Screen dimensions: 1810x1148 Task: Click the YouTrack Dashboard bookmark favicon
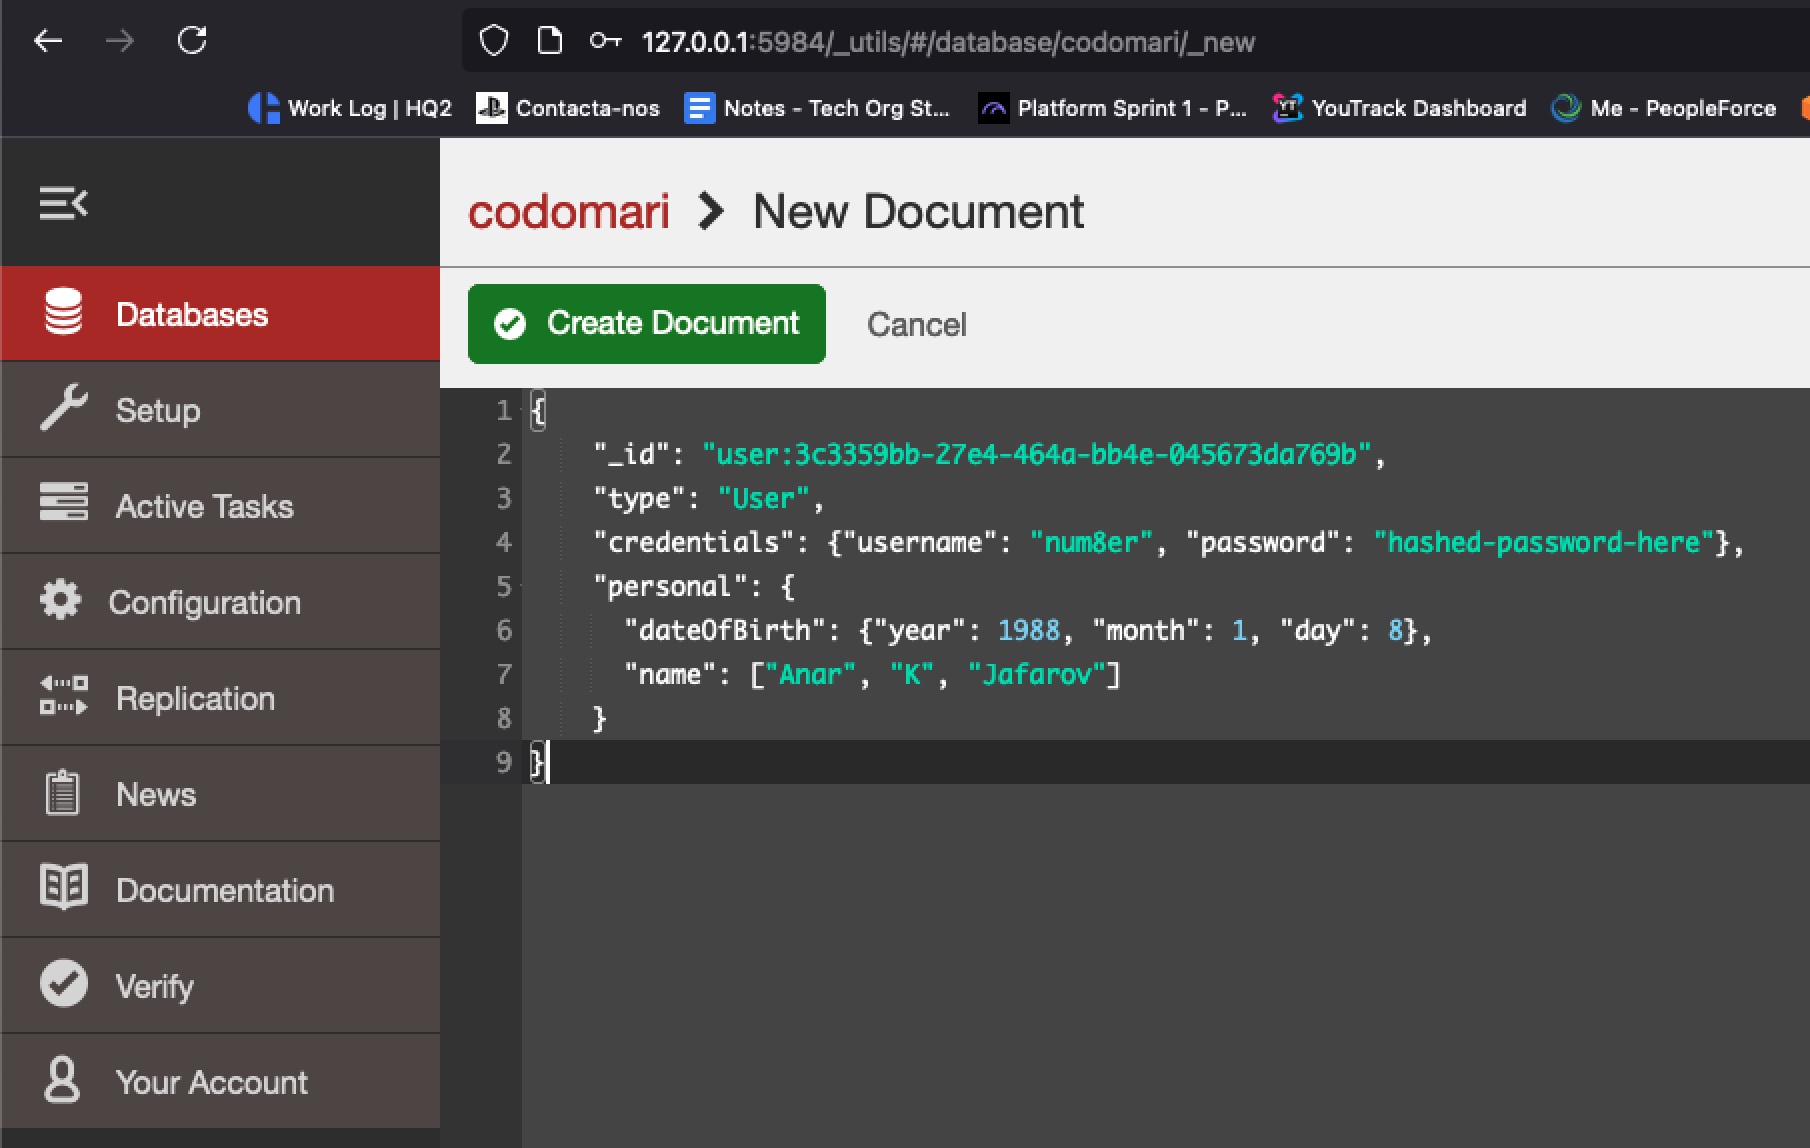[1287, 108]
